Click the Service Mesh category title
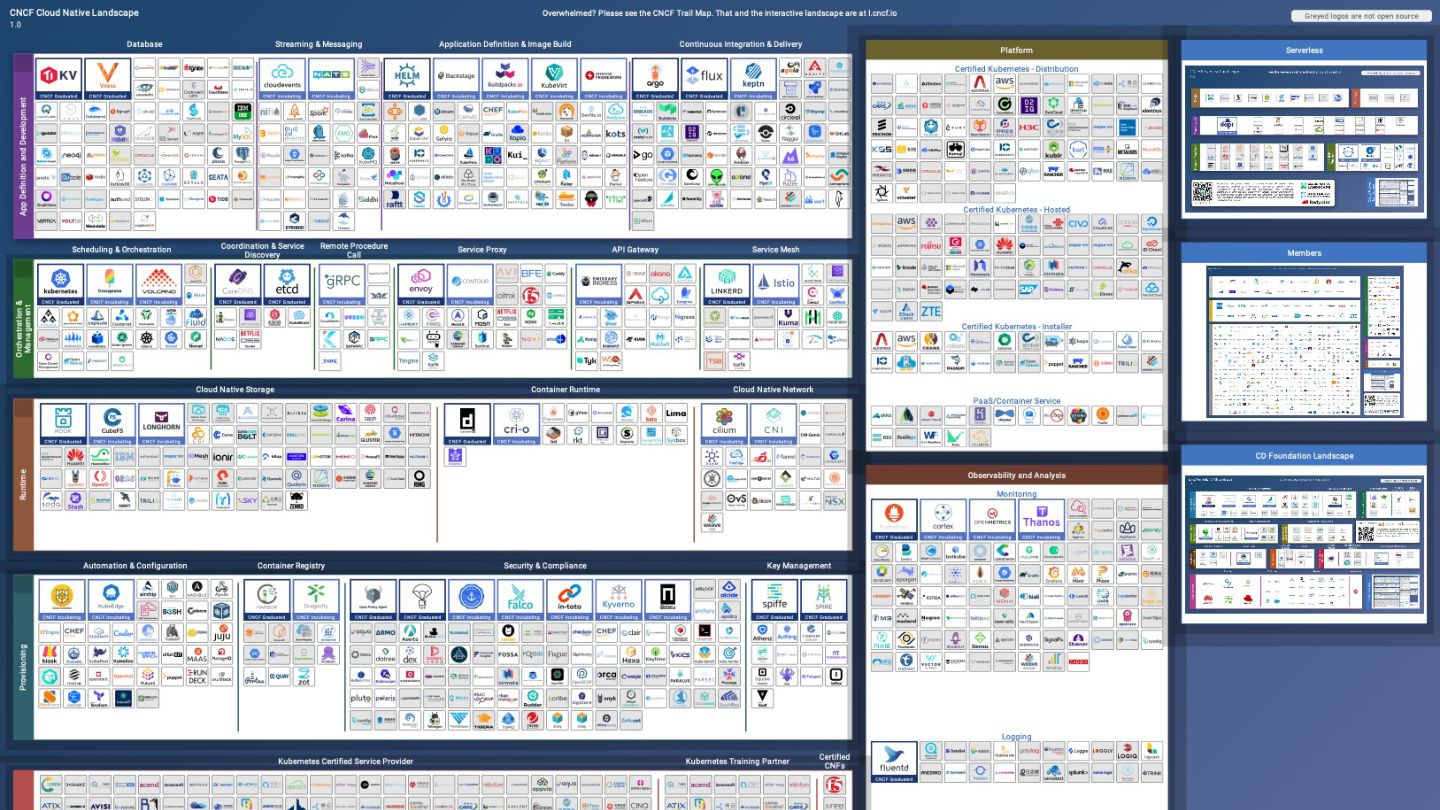The width and height of the screenshot is (1440, 810). pos(776,250)
